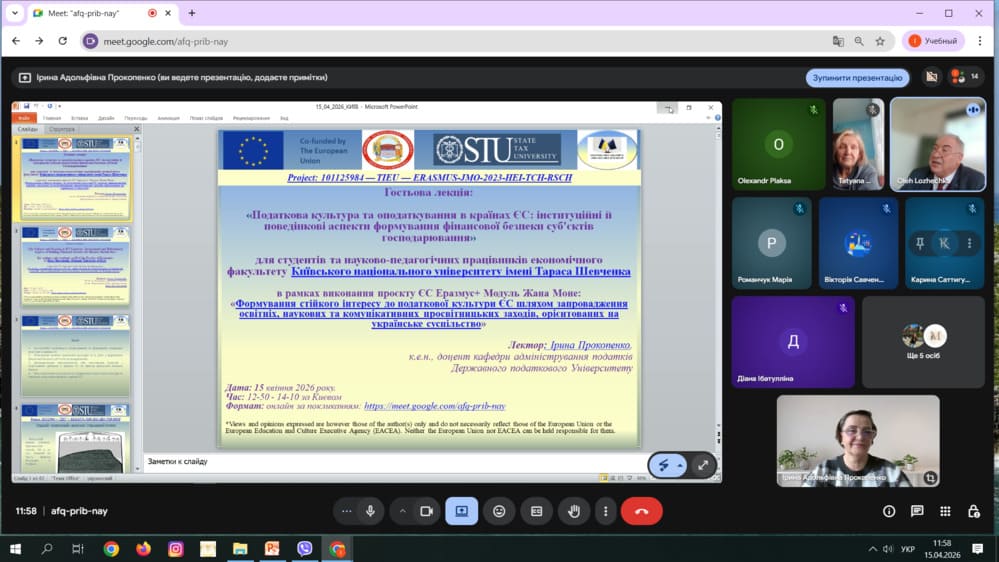Hang up with the red leave call button
This screenshot has width=999, height=562.
pos(641,511)
